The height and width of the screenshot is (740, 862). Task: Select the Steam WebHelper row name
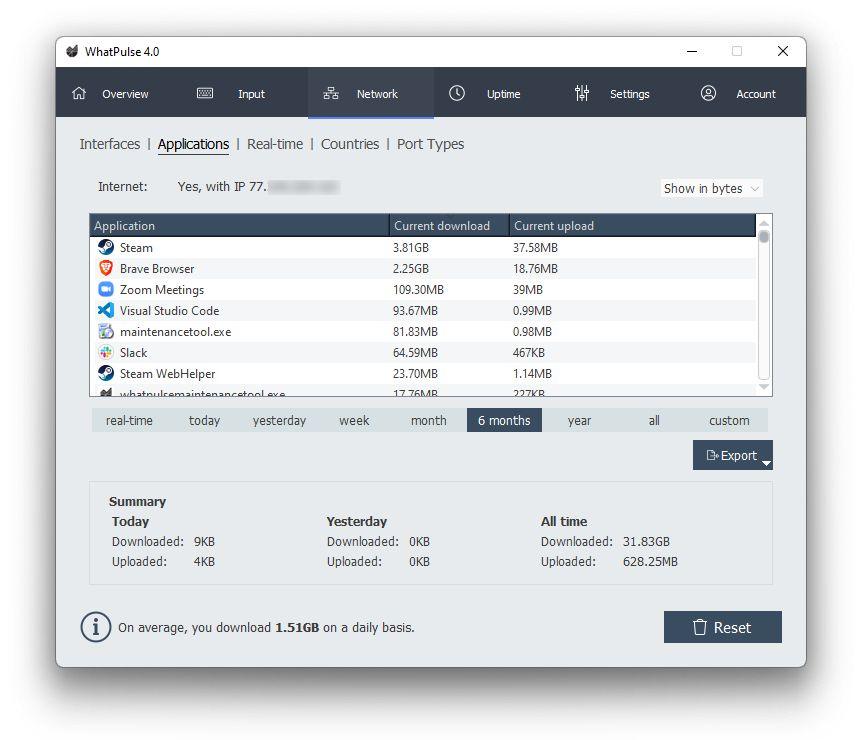[167, 374]
